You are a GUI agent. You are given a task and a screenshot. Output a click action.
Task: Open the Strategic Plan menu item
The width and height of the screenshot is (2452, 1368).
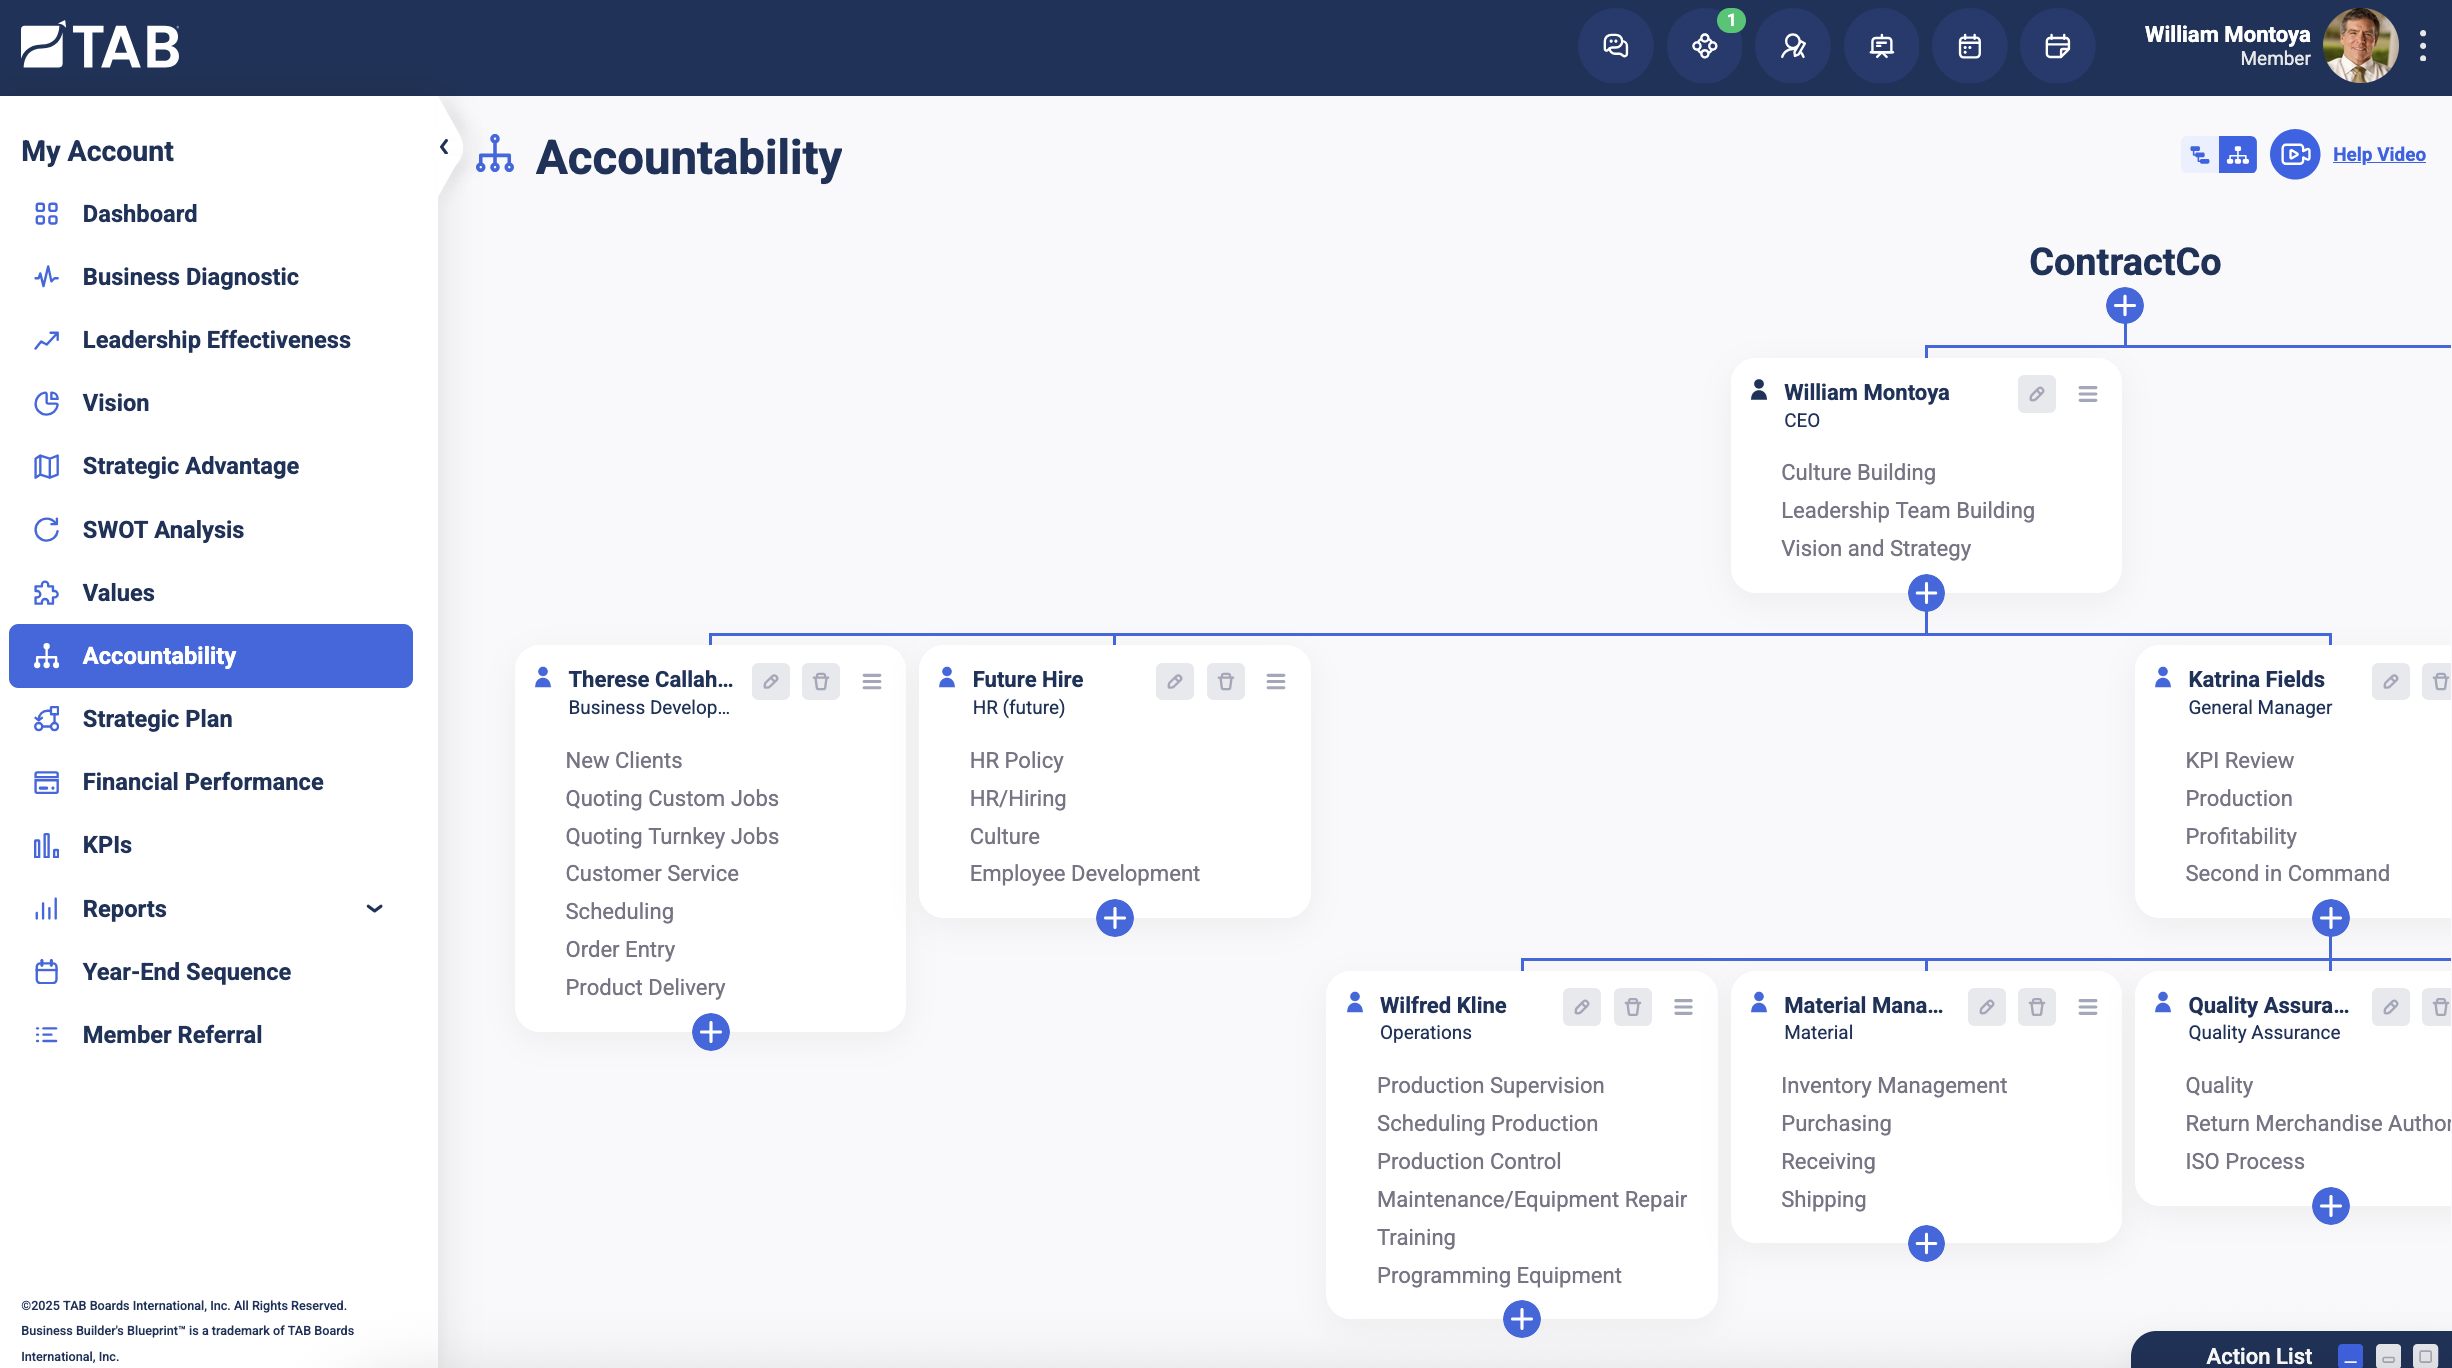[x=157, y=718]
